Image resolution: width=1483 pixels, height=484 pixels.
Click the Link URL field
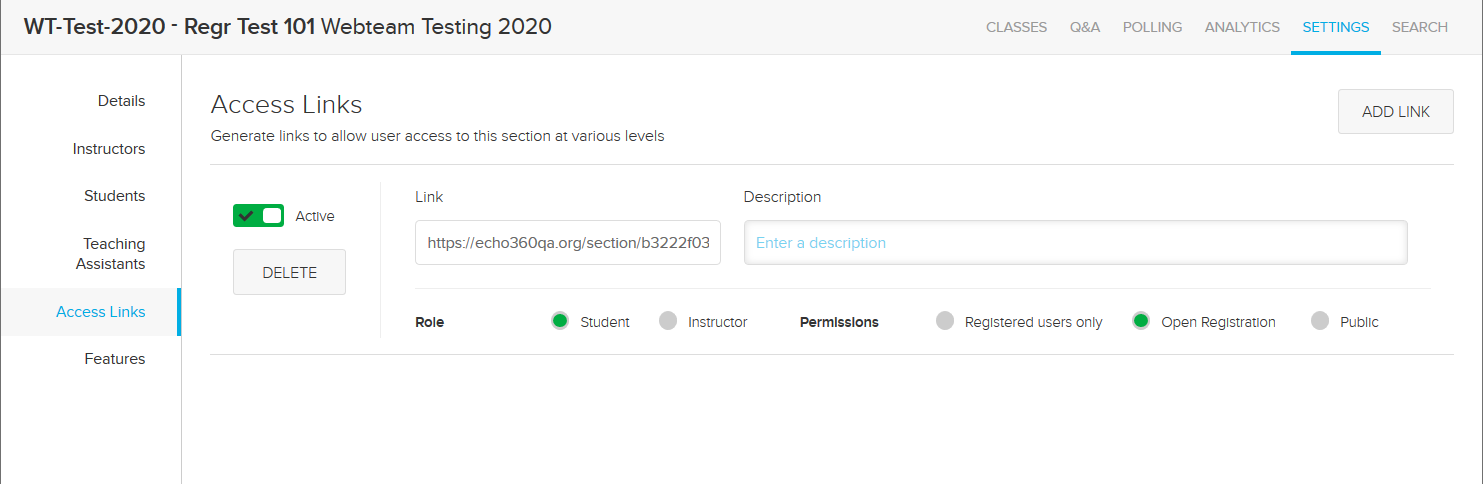568,243
